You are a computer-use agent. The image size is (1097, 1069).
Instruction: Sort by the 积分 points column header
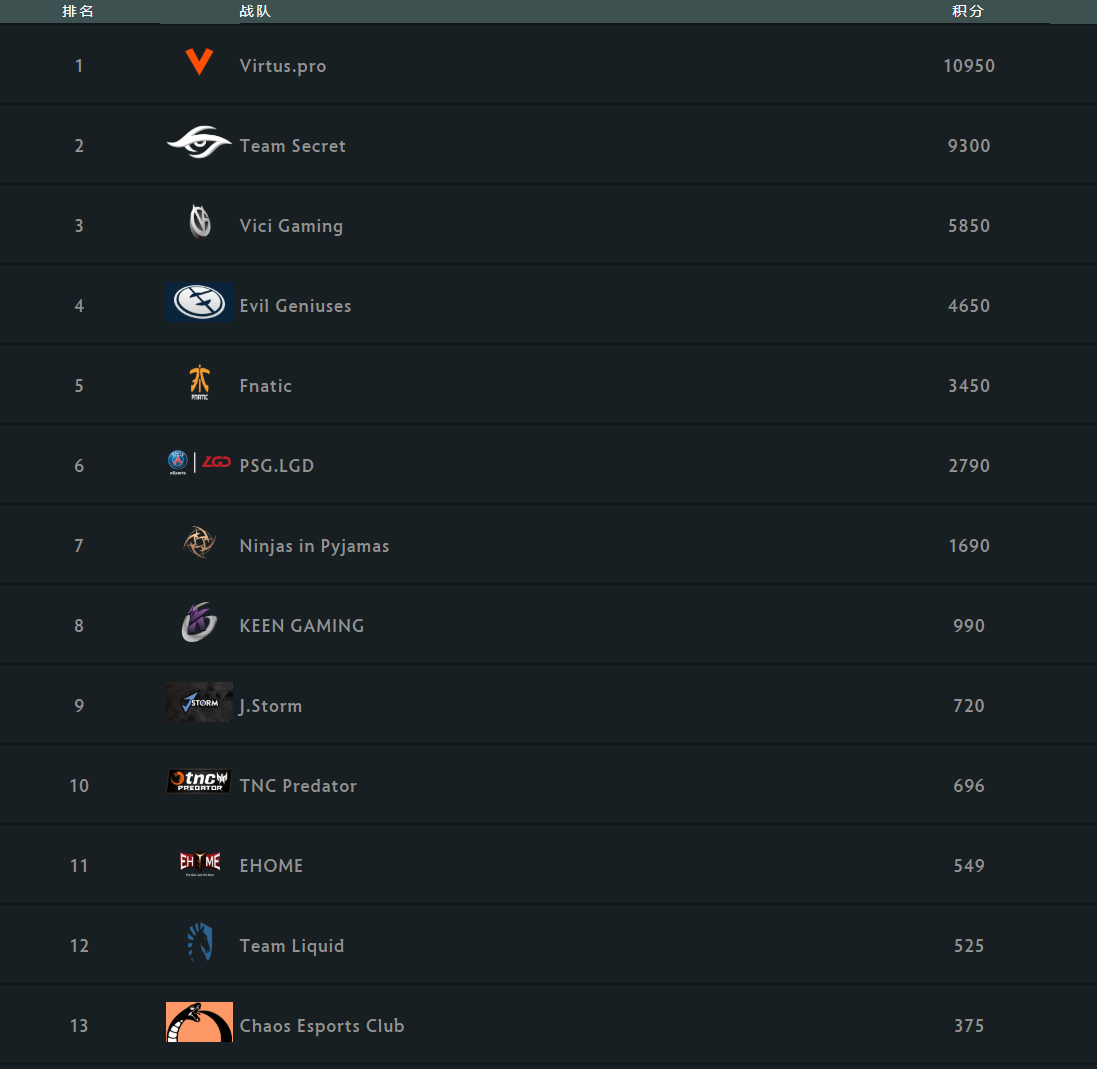(968, 11)
